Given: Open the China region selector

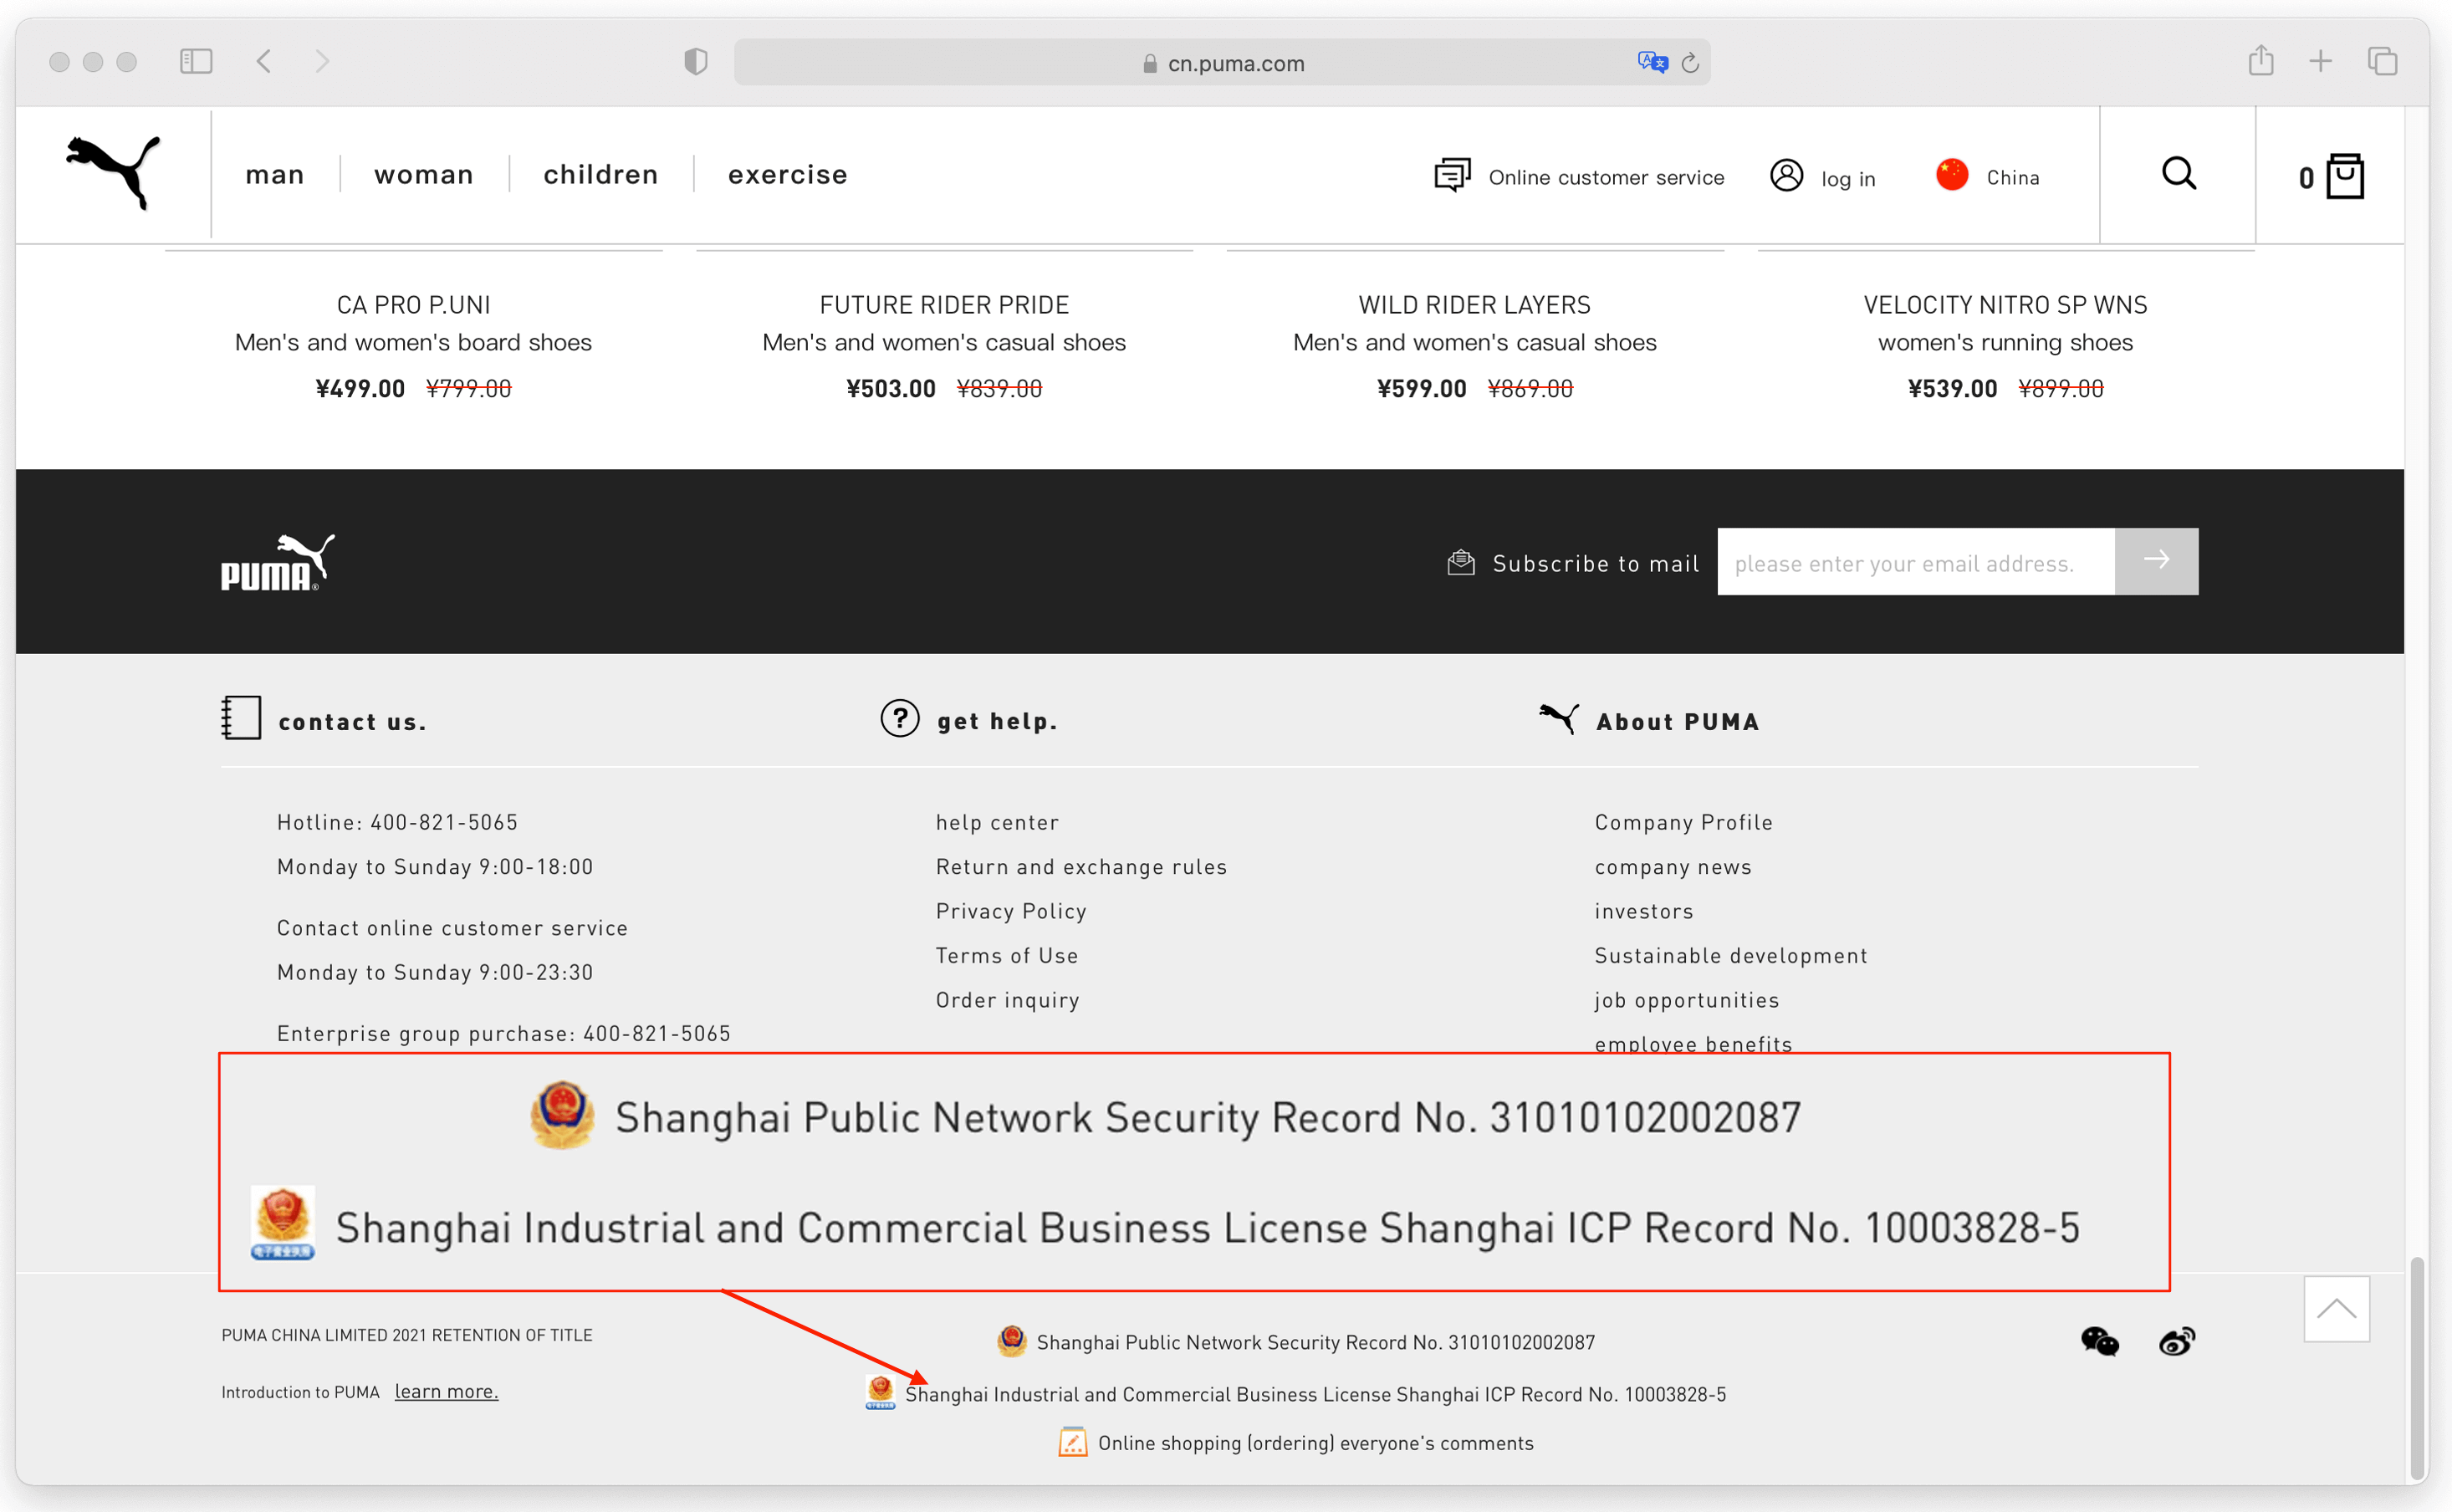Looking at the screenshot, I should 1988,177.
